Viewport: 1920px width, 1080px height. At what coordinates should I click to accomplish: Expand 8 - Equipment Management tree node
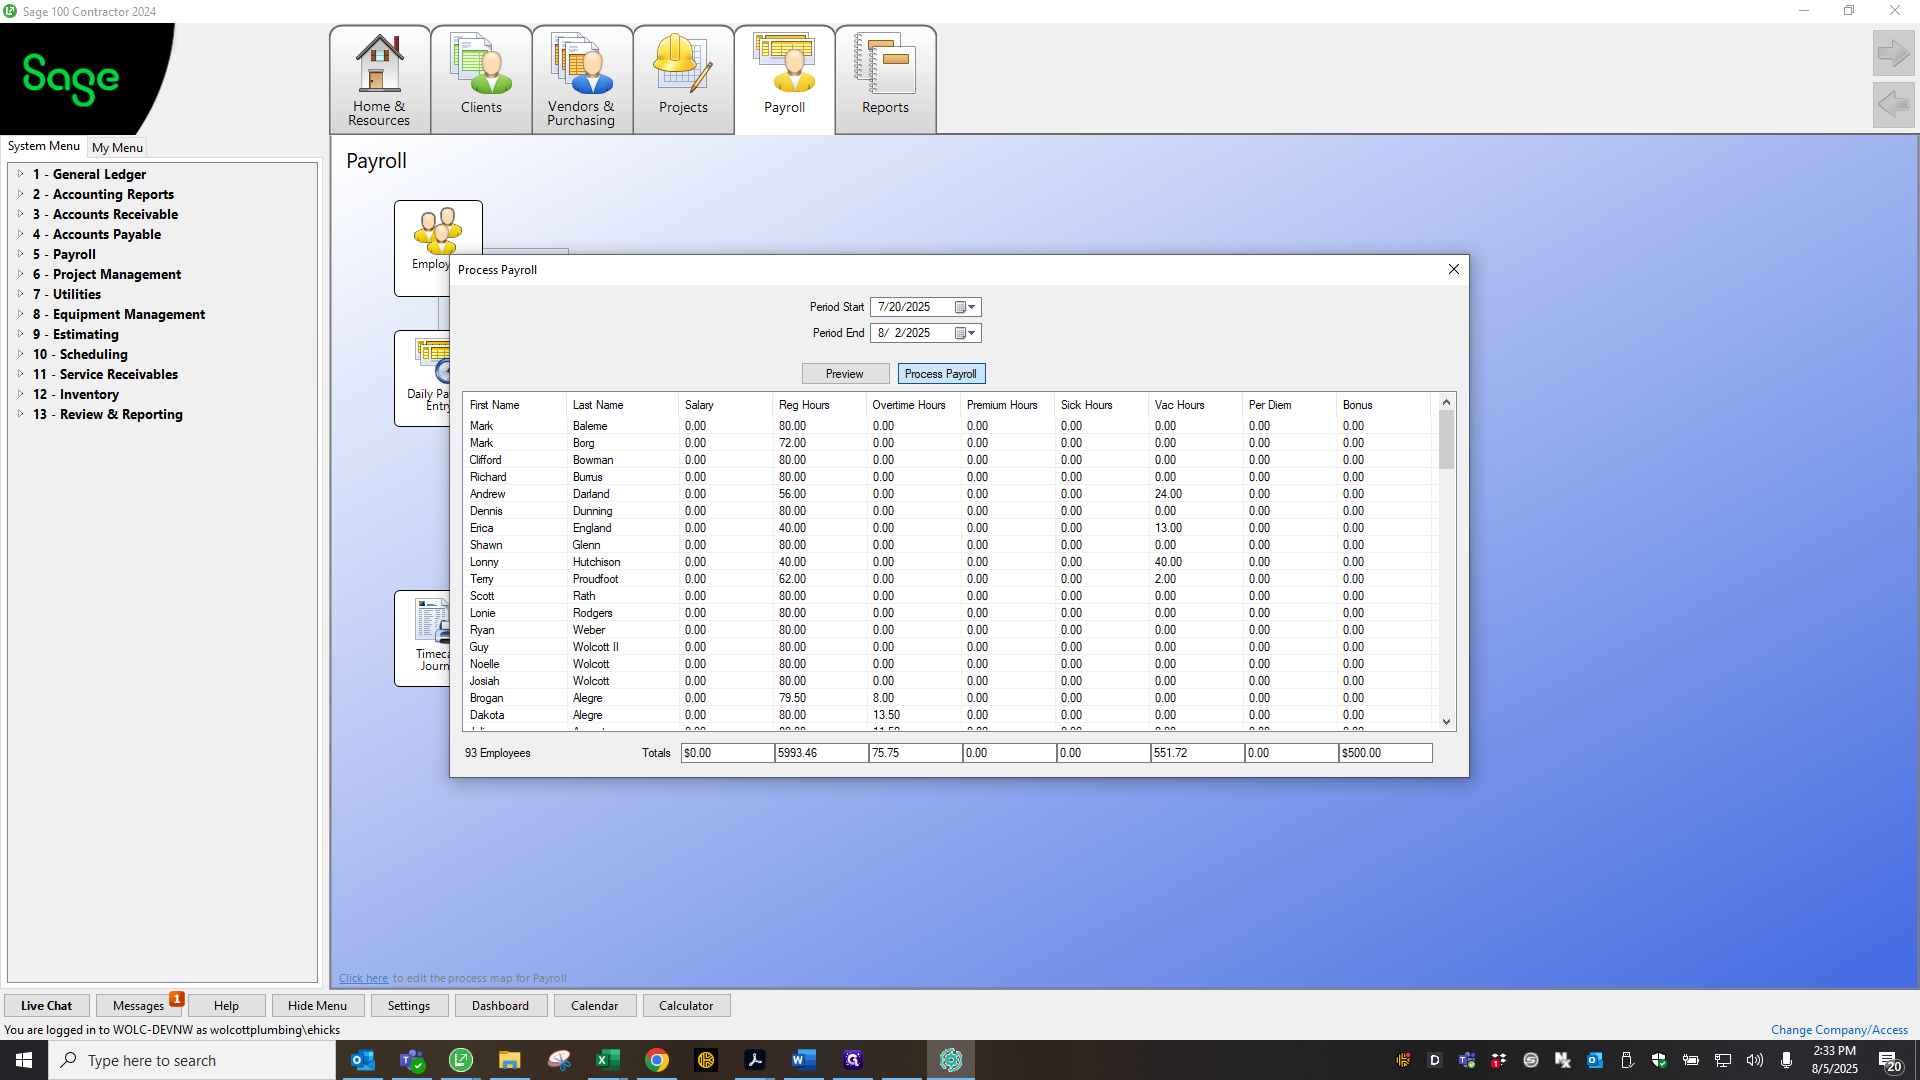coord(20,314)
